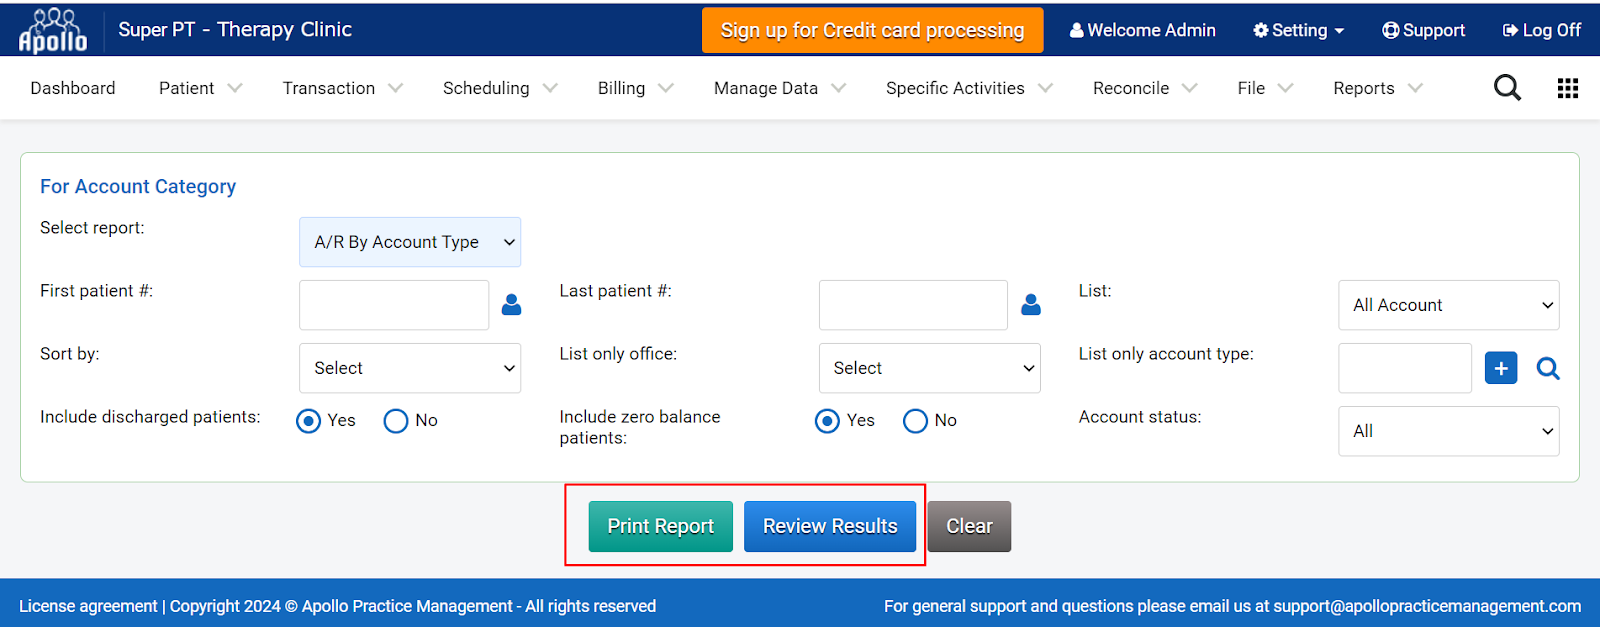Screen dimensions: 1600x627
Task: Expand the Specific Activities menu
Action: click(x=969, y=88)
